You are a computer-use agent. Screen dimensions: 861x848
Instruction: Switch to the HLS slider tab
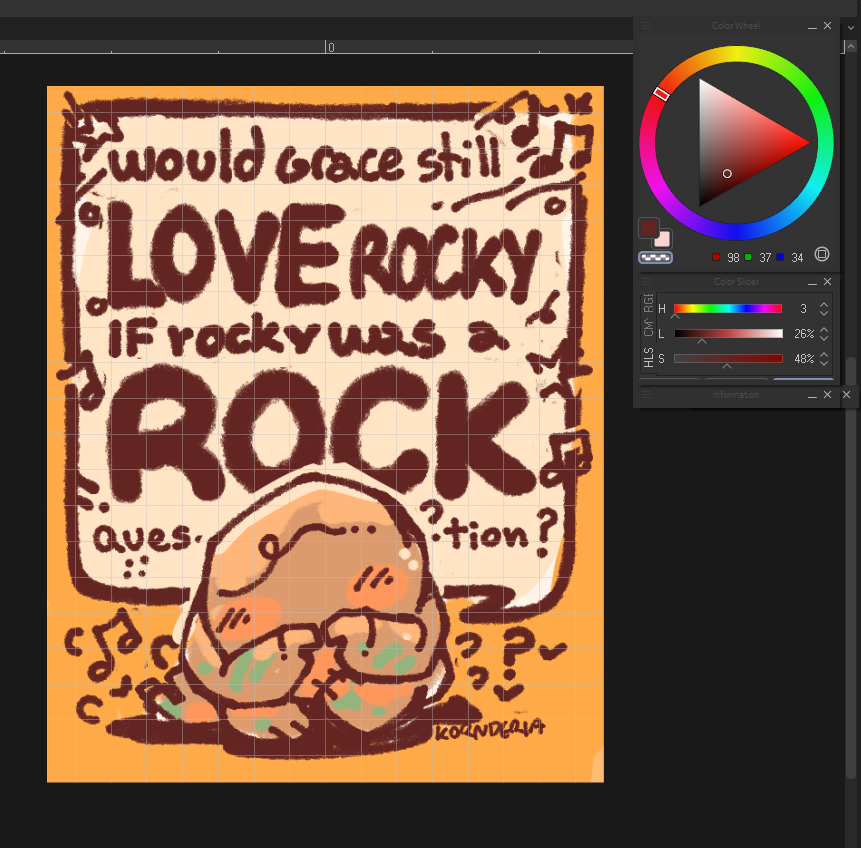click(648, 357)
